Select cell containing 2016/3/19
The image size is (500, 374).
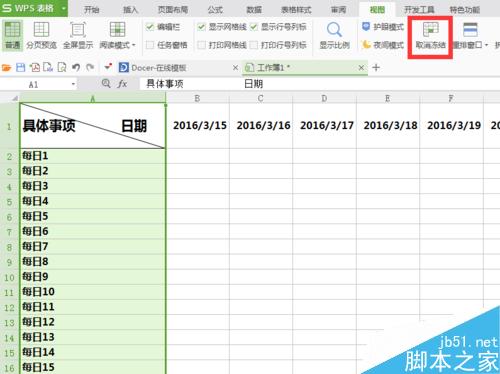[x=452, y=126]
